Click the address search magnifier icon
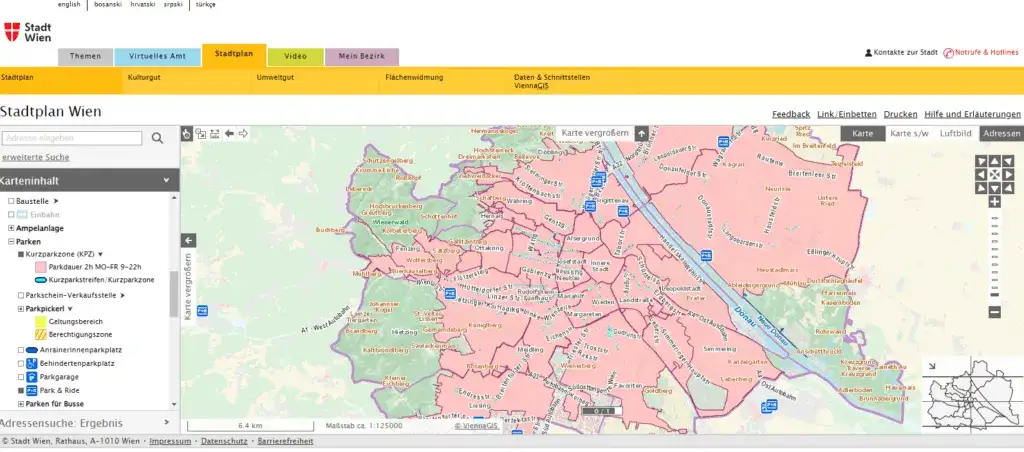The image size is (1024, 452). pyautogui.click(x=157, y=138)
